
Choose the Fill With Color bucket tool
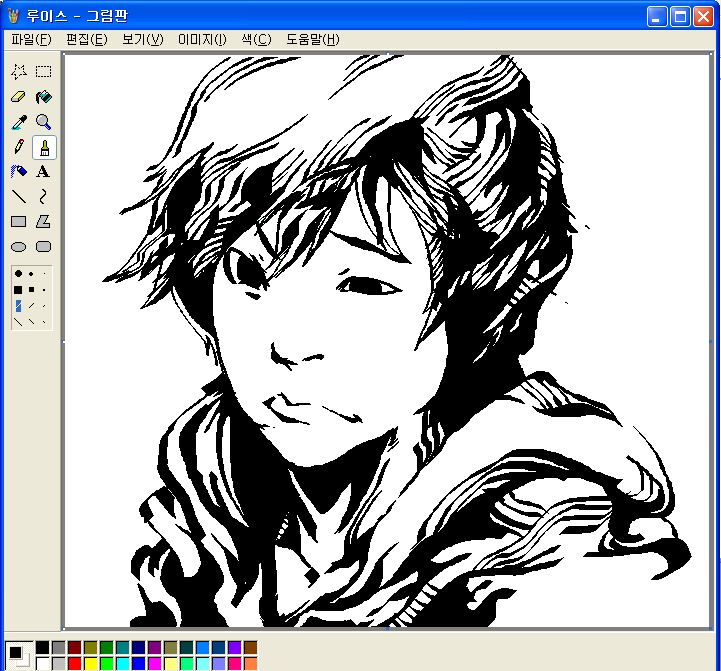point(44,97)
